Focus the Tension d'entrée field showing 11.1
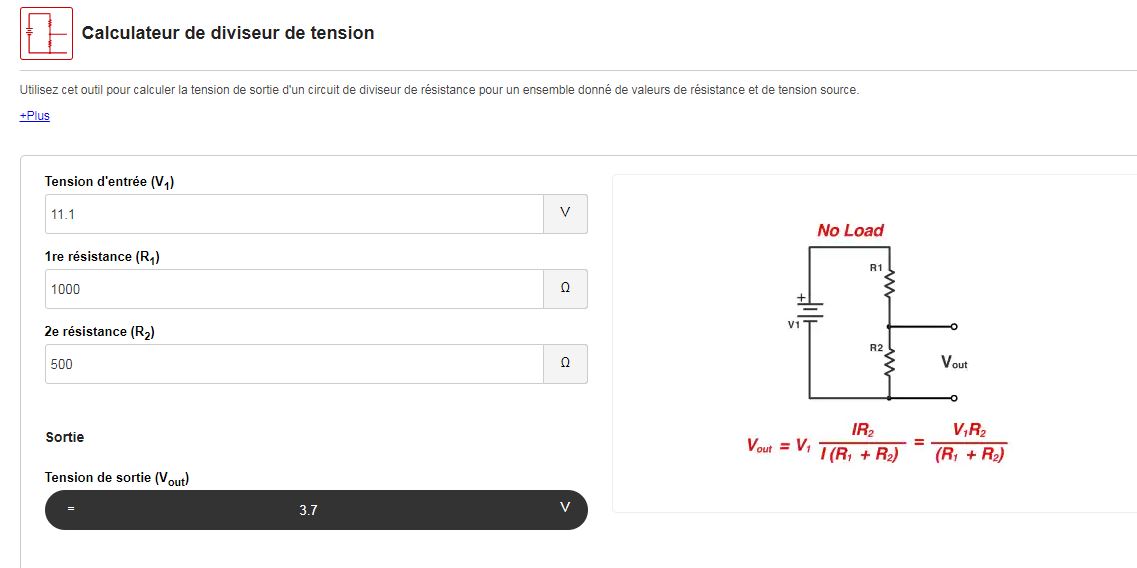 tap(294, 214)
